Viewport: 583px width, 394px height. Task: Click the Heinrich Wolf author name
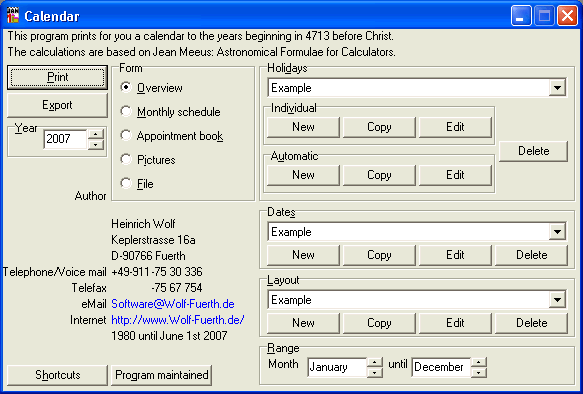click(x=143, y=224)
